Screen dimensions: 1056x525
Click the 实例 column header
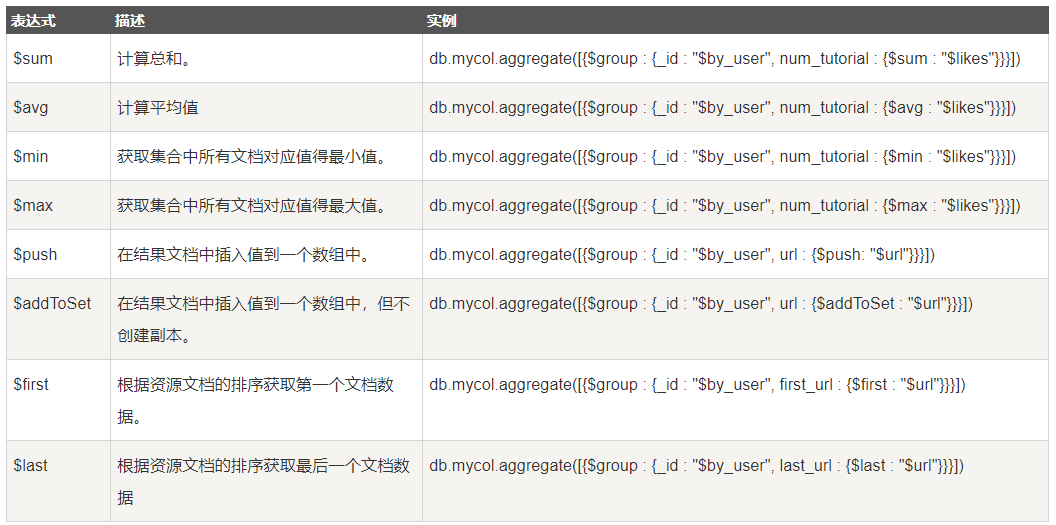tap(441, 20)
